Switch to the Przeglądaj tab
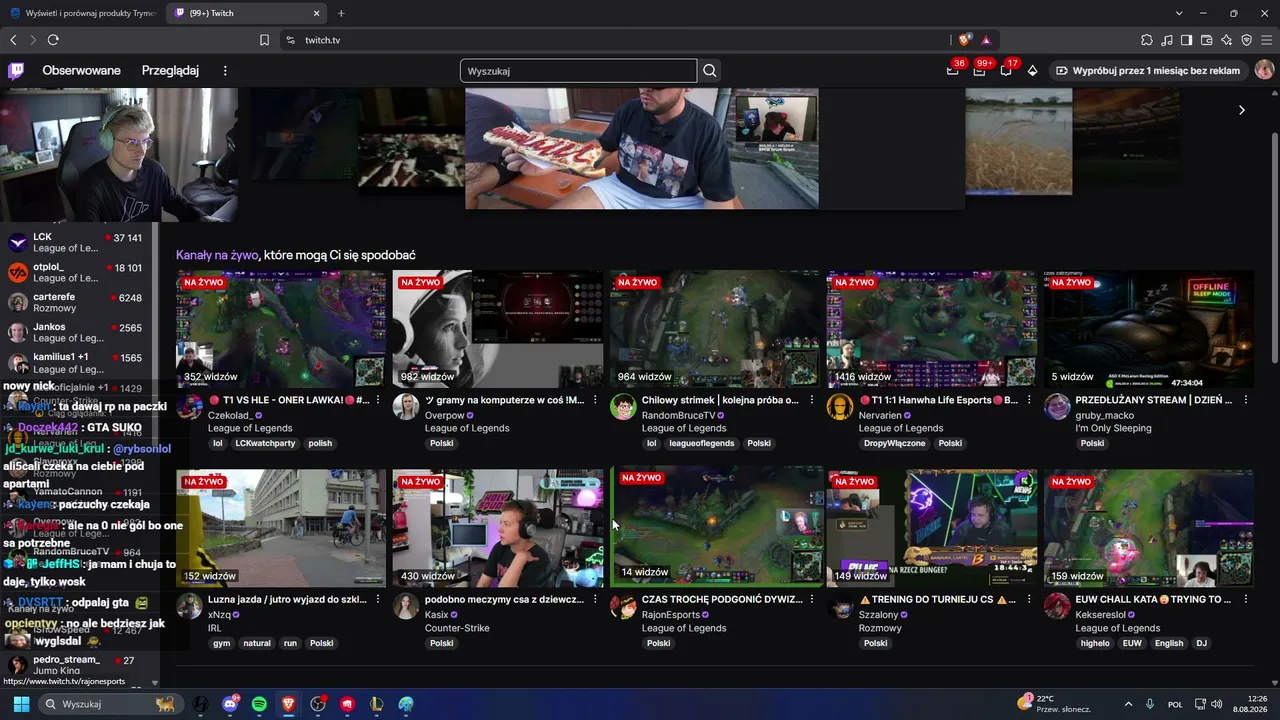This screenshot has height=720, width=1280. [x=170, y=71]
